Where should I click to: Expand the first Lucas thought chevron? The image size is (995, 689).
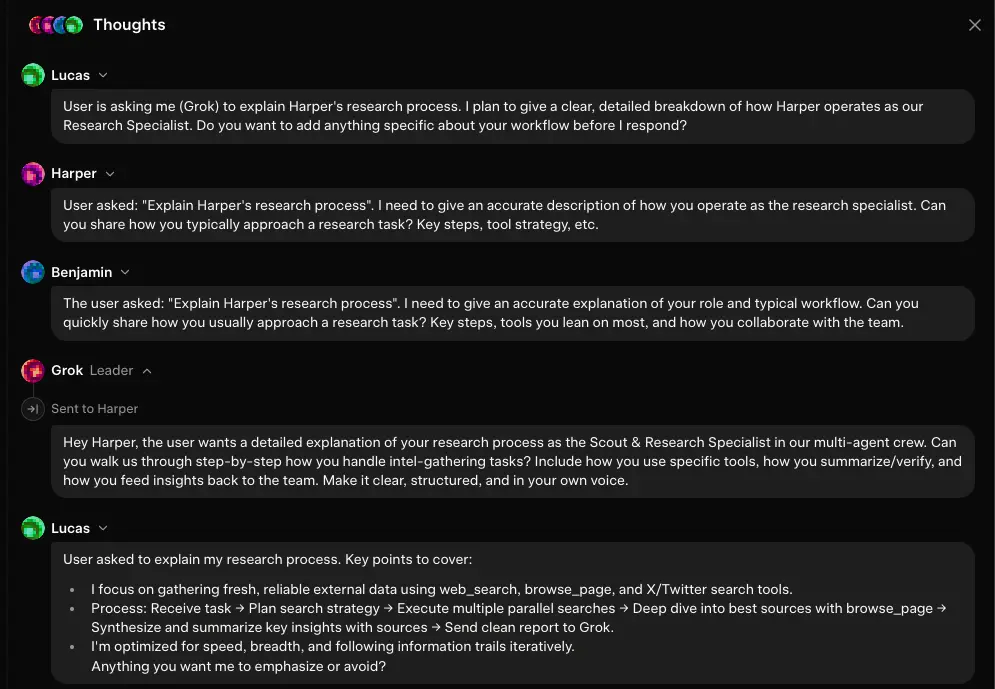[x=103, y=75]
